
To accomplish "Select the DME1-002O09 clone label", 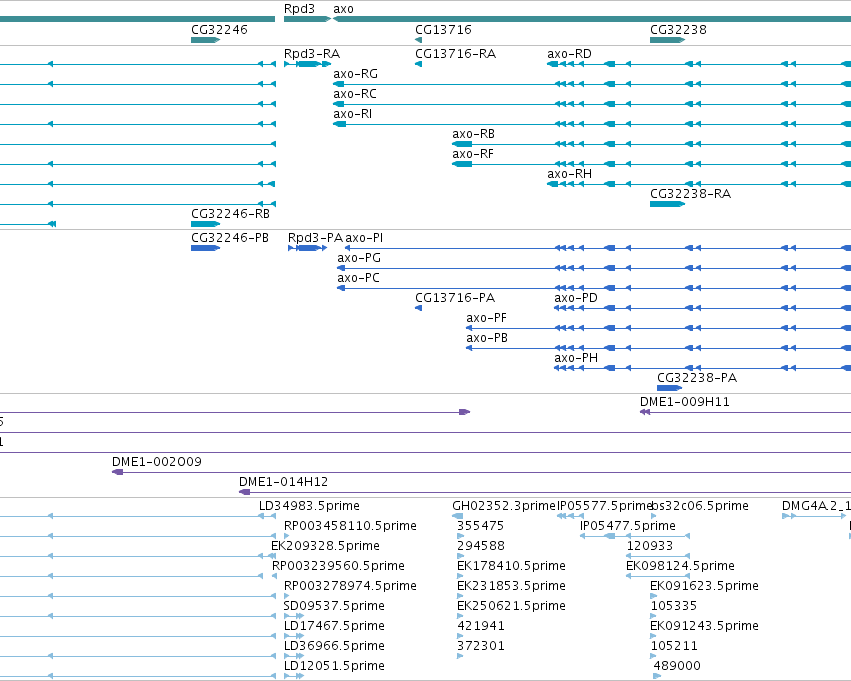I will tap(157, 462).
